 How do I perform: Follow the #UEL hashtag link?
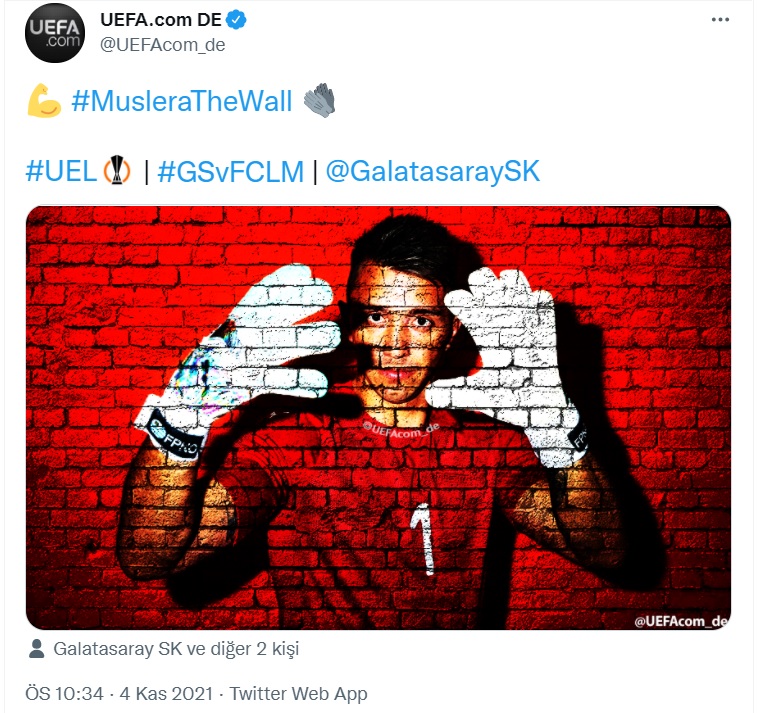click(x=61, y=171)
